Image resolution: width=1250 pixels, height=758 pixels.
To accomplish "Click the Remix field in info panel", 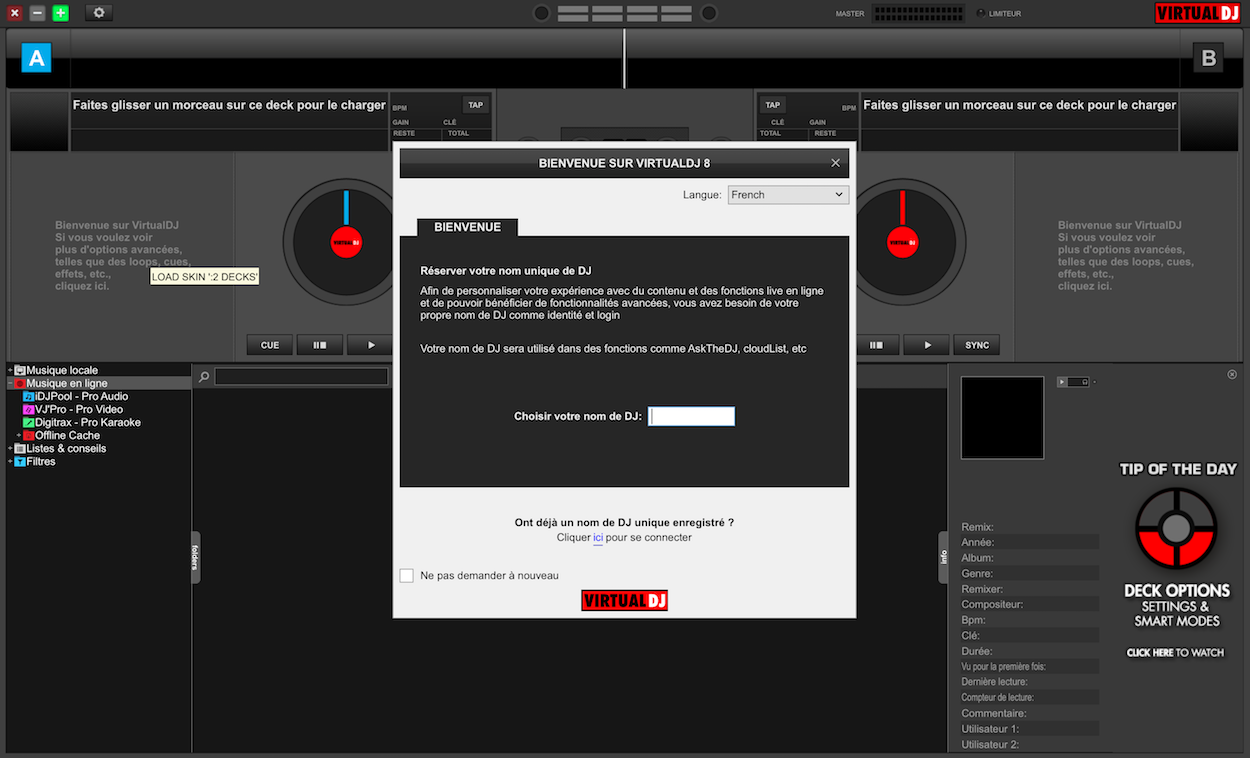I will coord(1030,527).
